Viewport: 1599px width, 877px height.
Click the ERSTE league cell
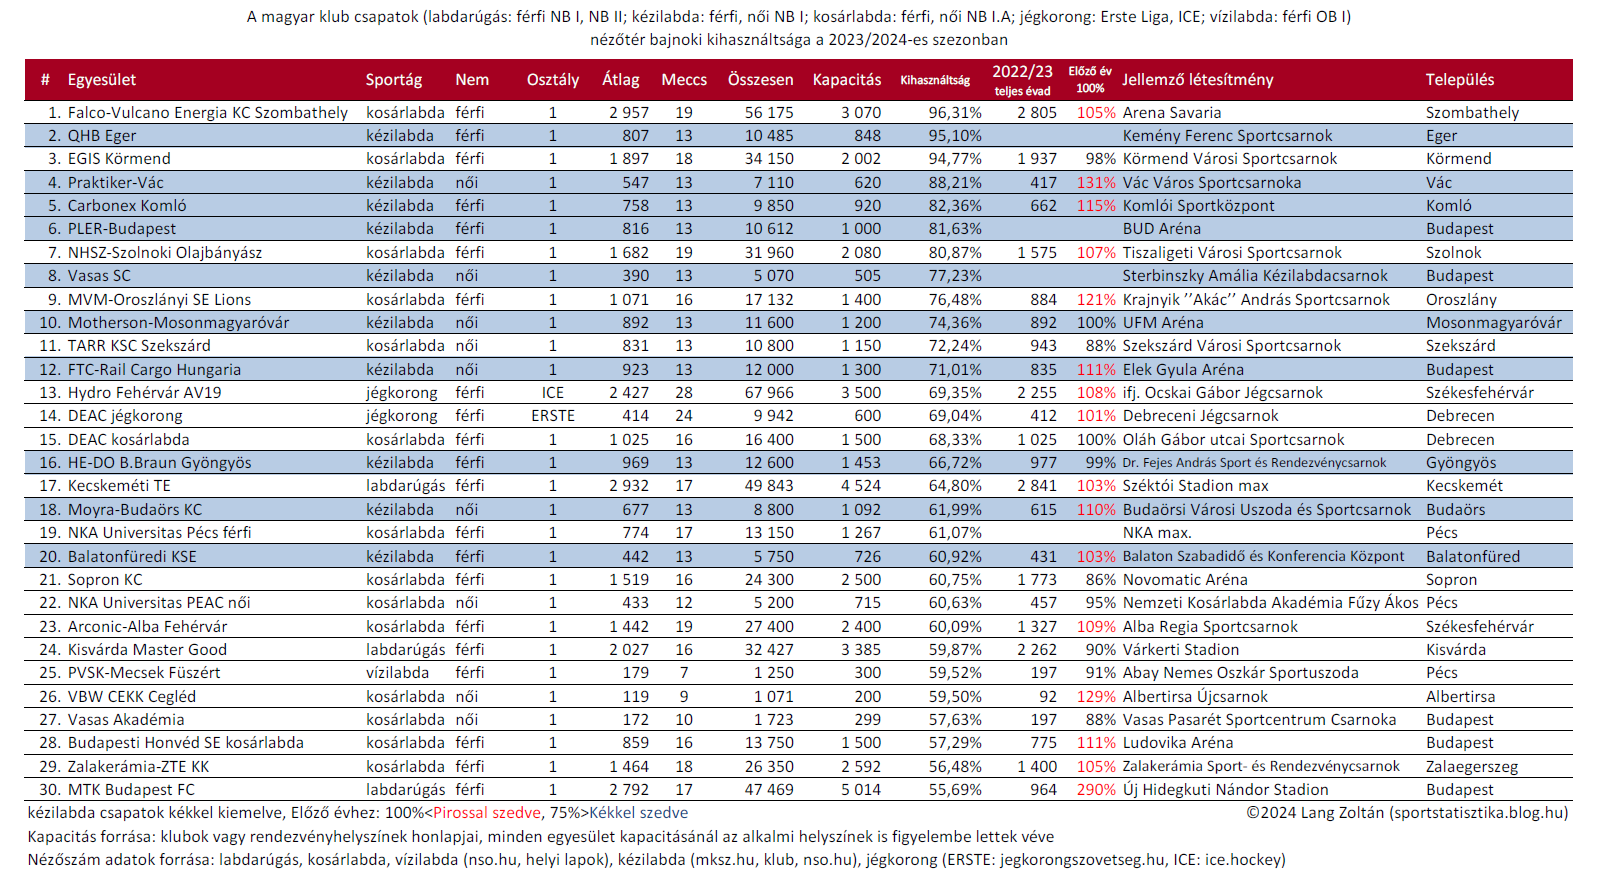[x=553, y=416]
